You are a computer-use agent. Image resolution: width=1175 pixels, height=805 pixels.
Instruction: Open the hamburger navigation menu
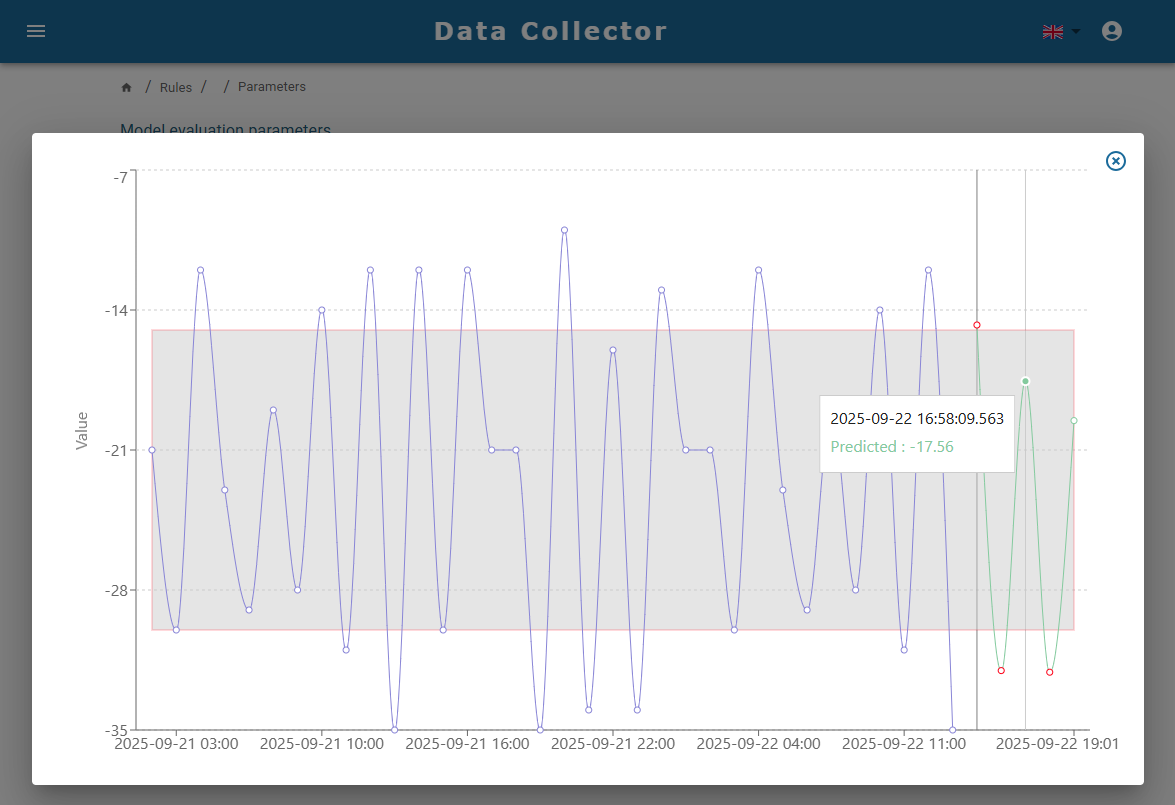tap(36, 31)
